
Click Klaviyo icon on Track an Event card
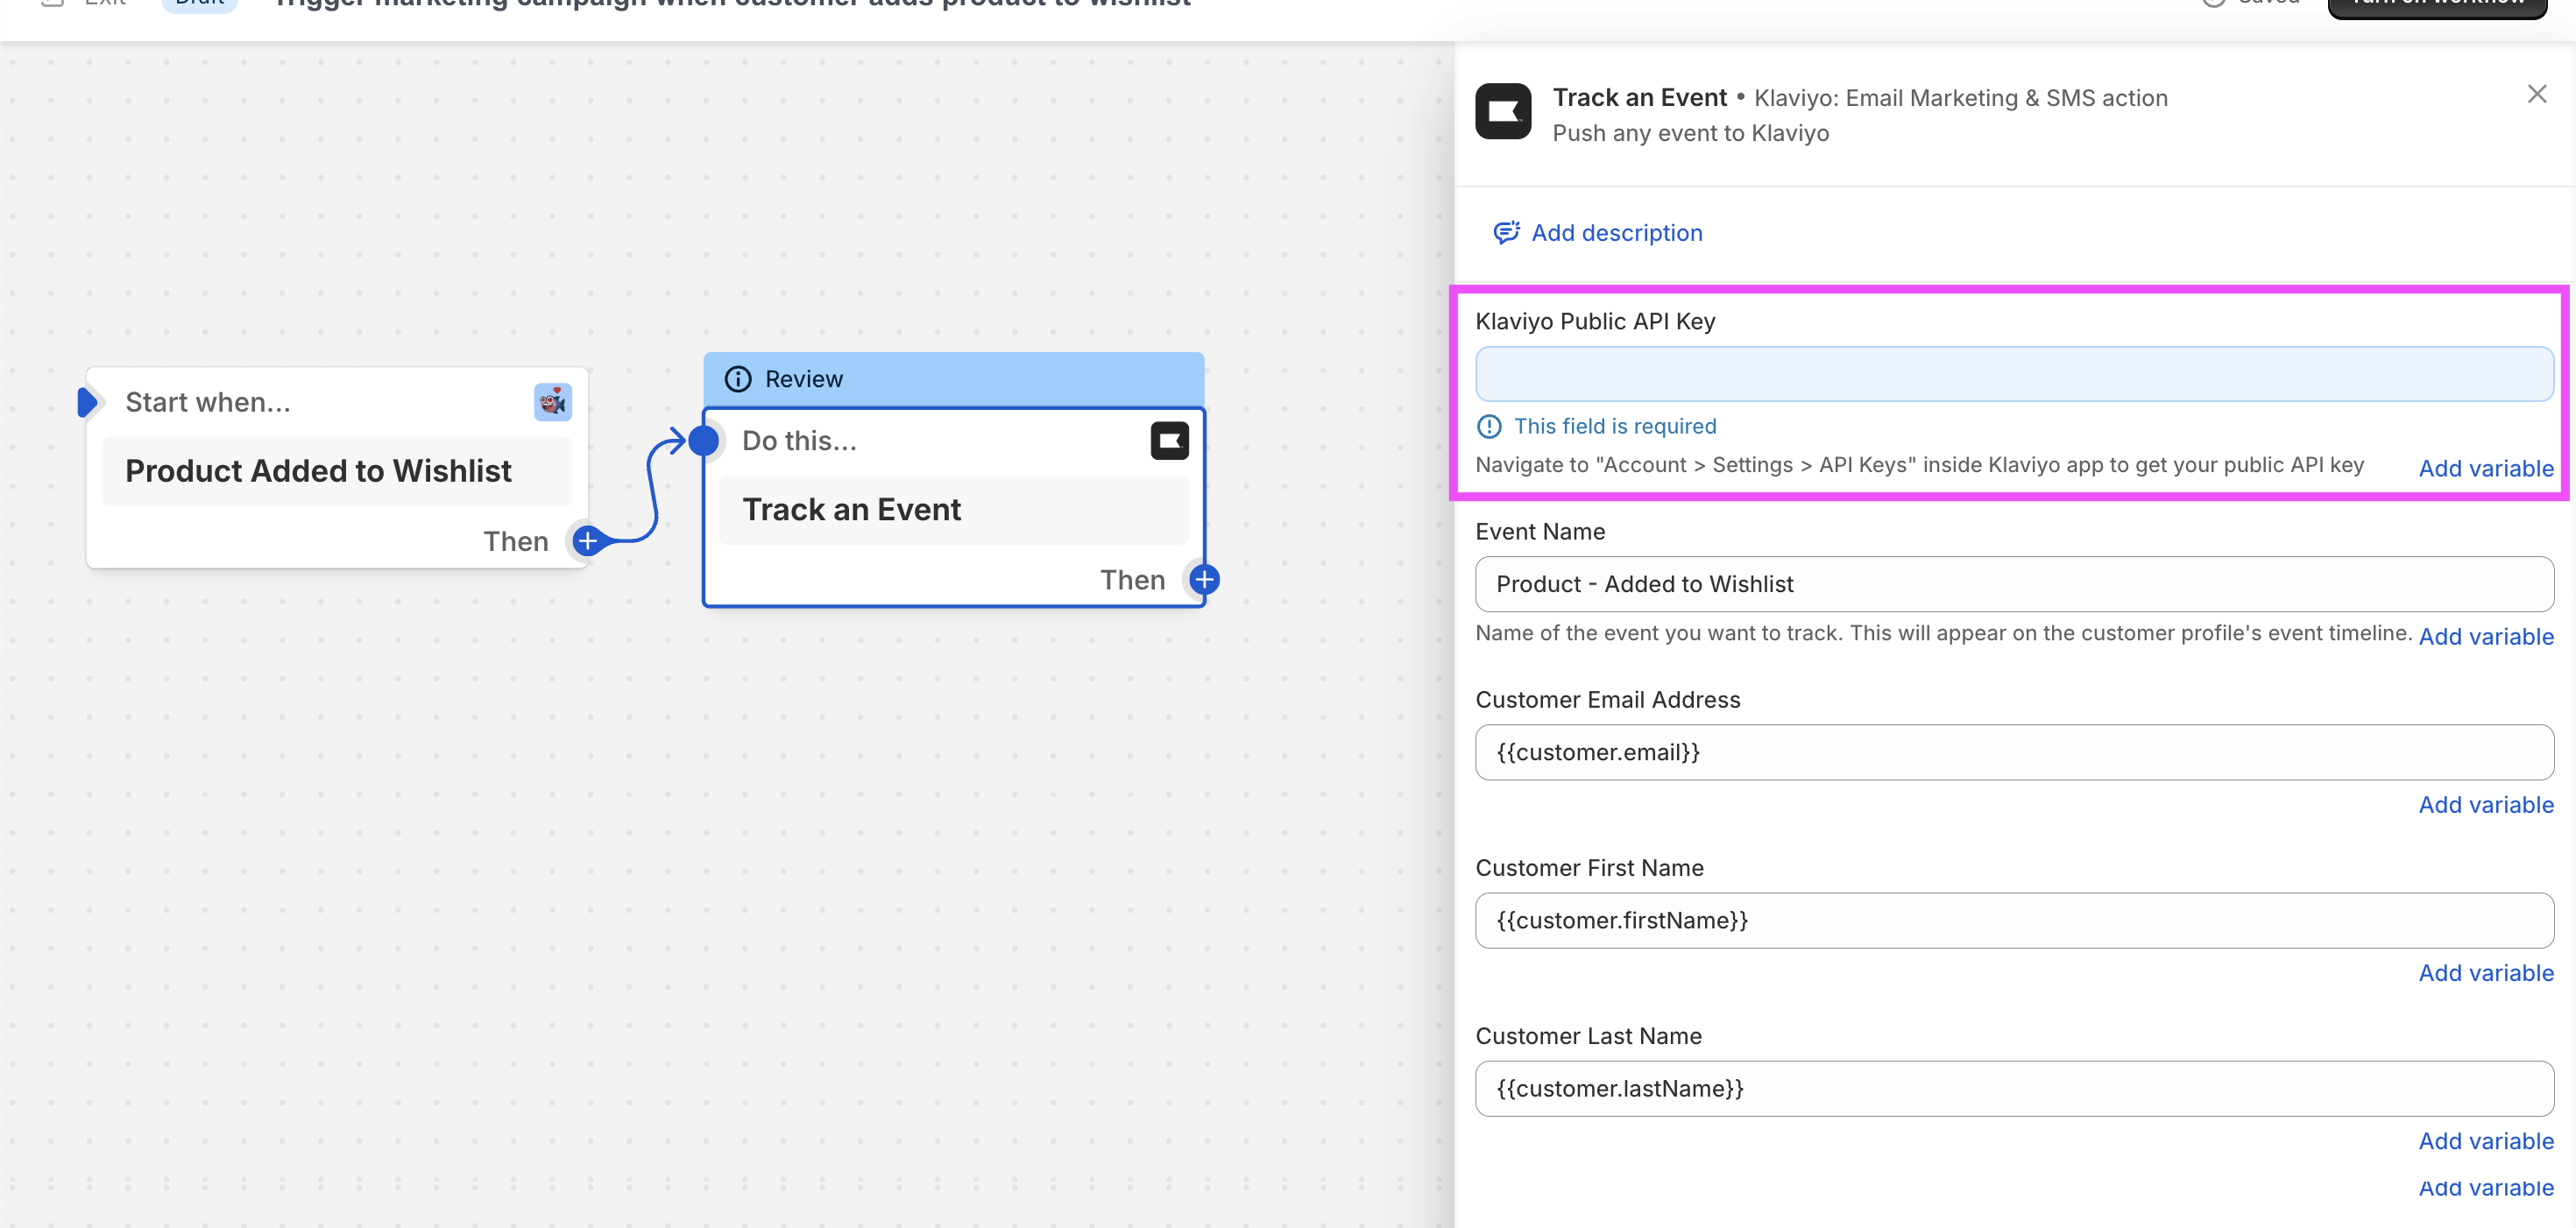[x=1169, y=441]
